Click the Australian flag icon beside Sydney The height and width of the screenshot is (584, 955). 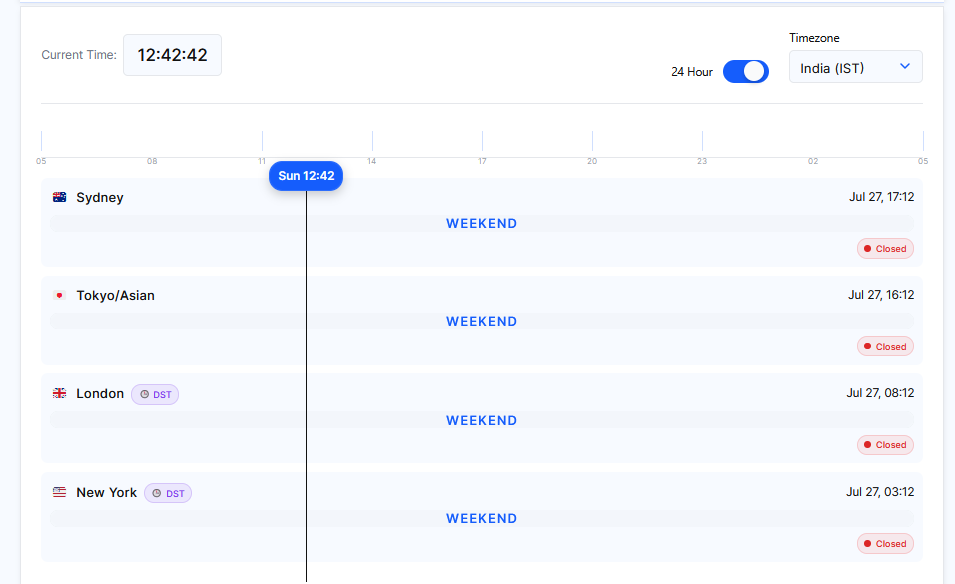pos(60,197)
